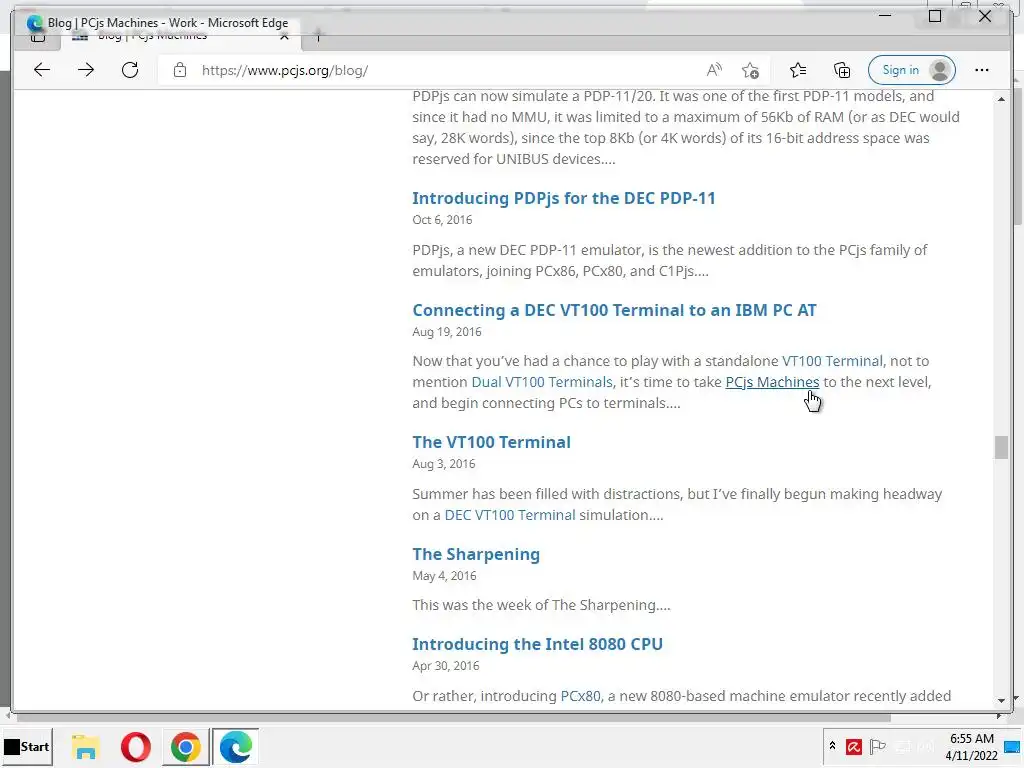Open File Explorer from the taskbar
This screenshot has width=1024, height=768.
(86, 746)
